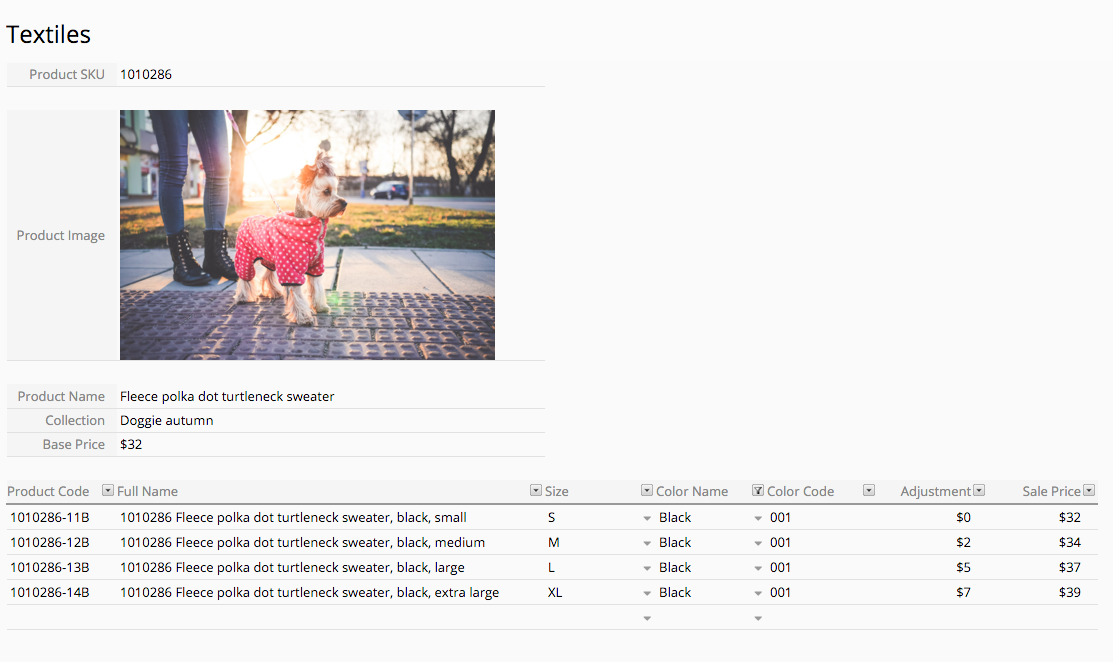1113x662 pixels.
Task: Open the Product Code column filter
Action: point(108,490)
